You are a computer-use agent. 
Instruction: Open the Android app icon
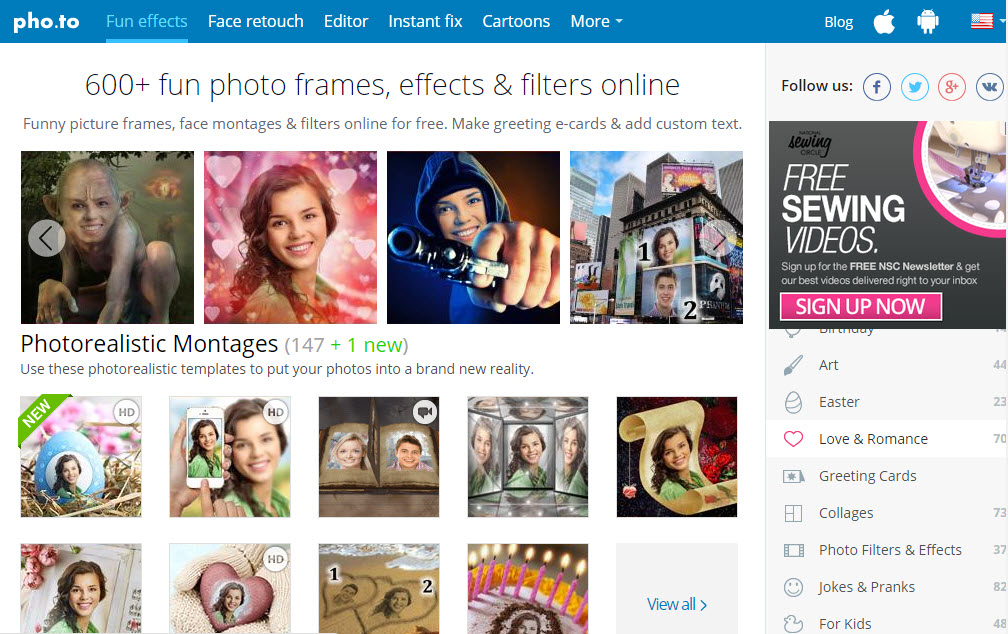click(928, 22)
